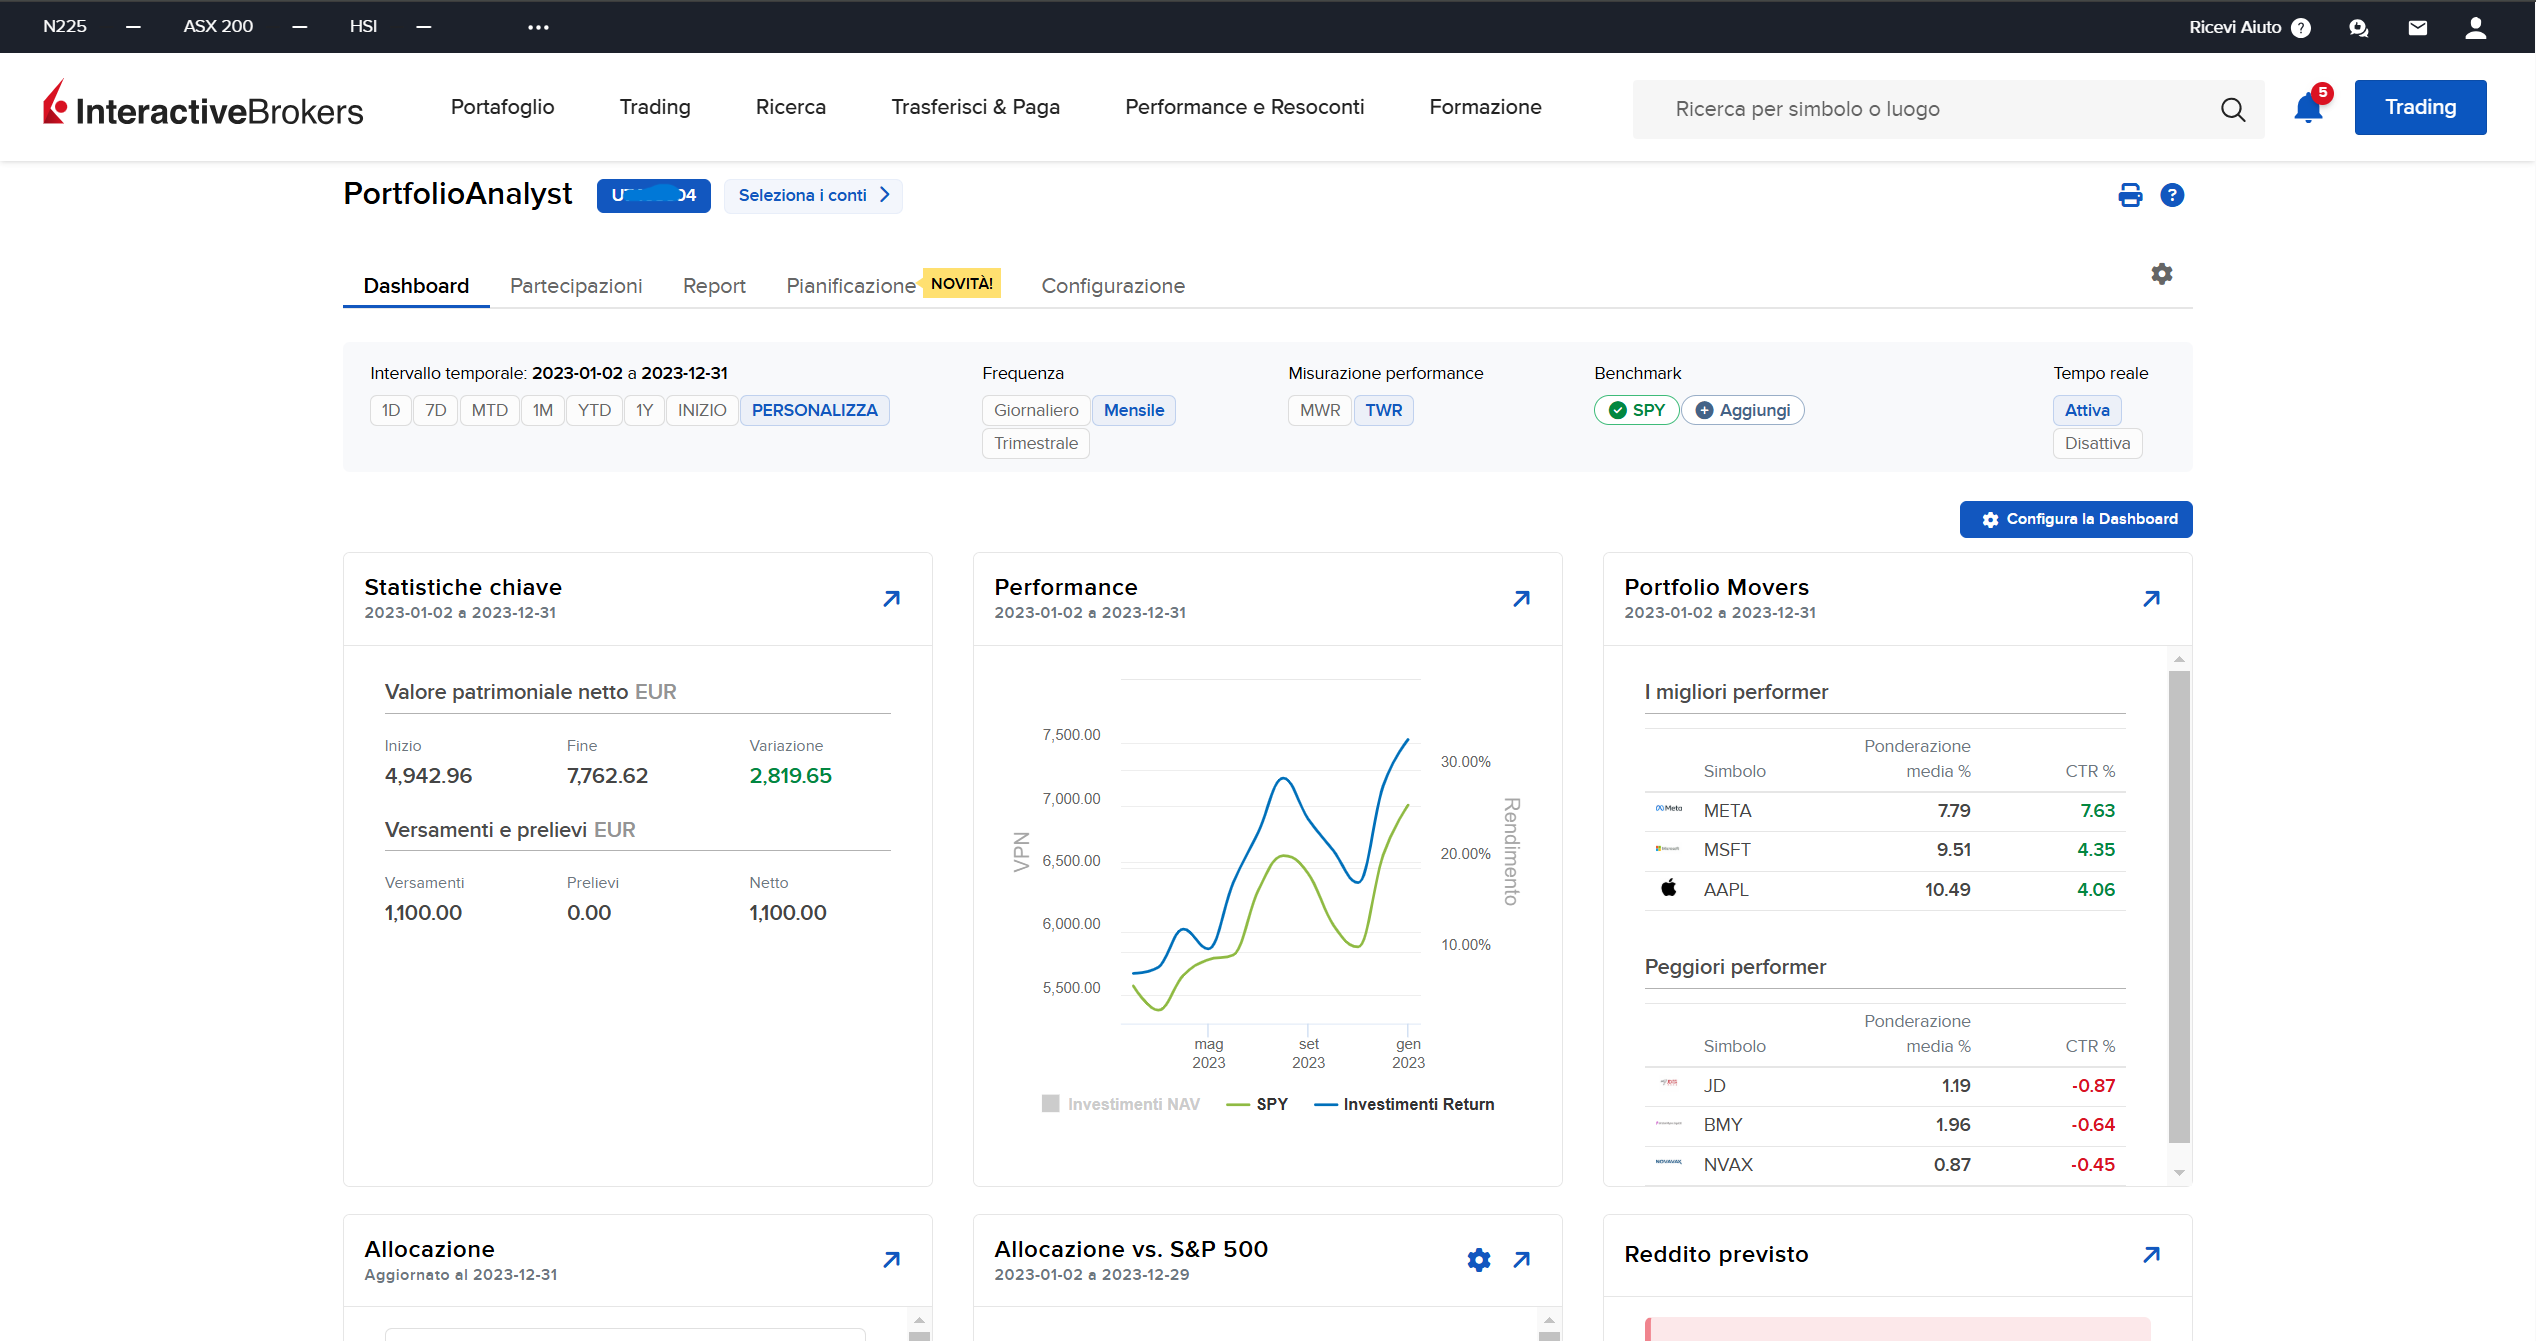Switch to the Report tab
The image size is (2536, 1341).
(x=714, y=286)
